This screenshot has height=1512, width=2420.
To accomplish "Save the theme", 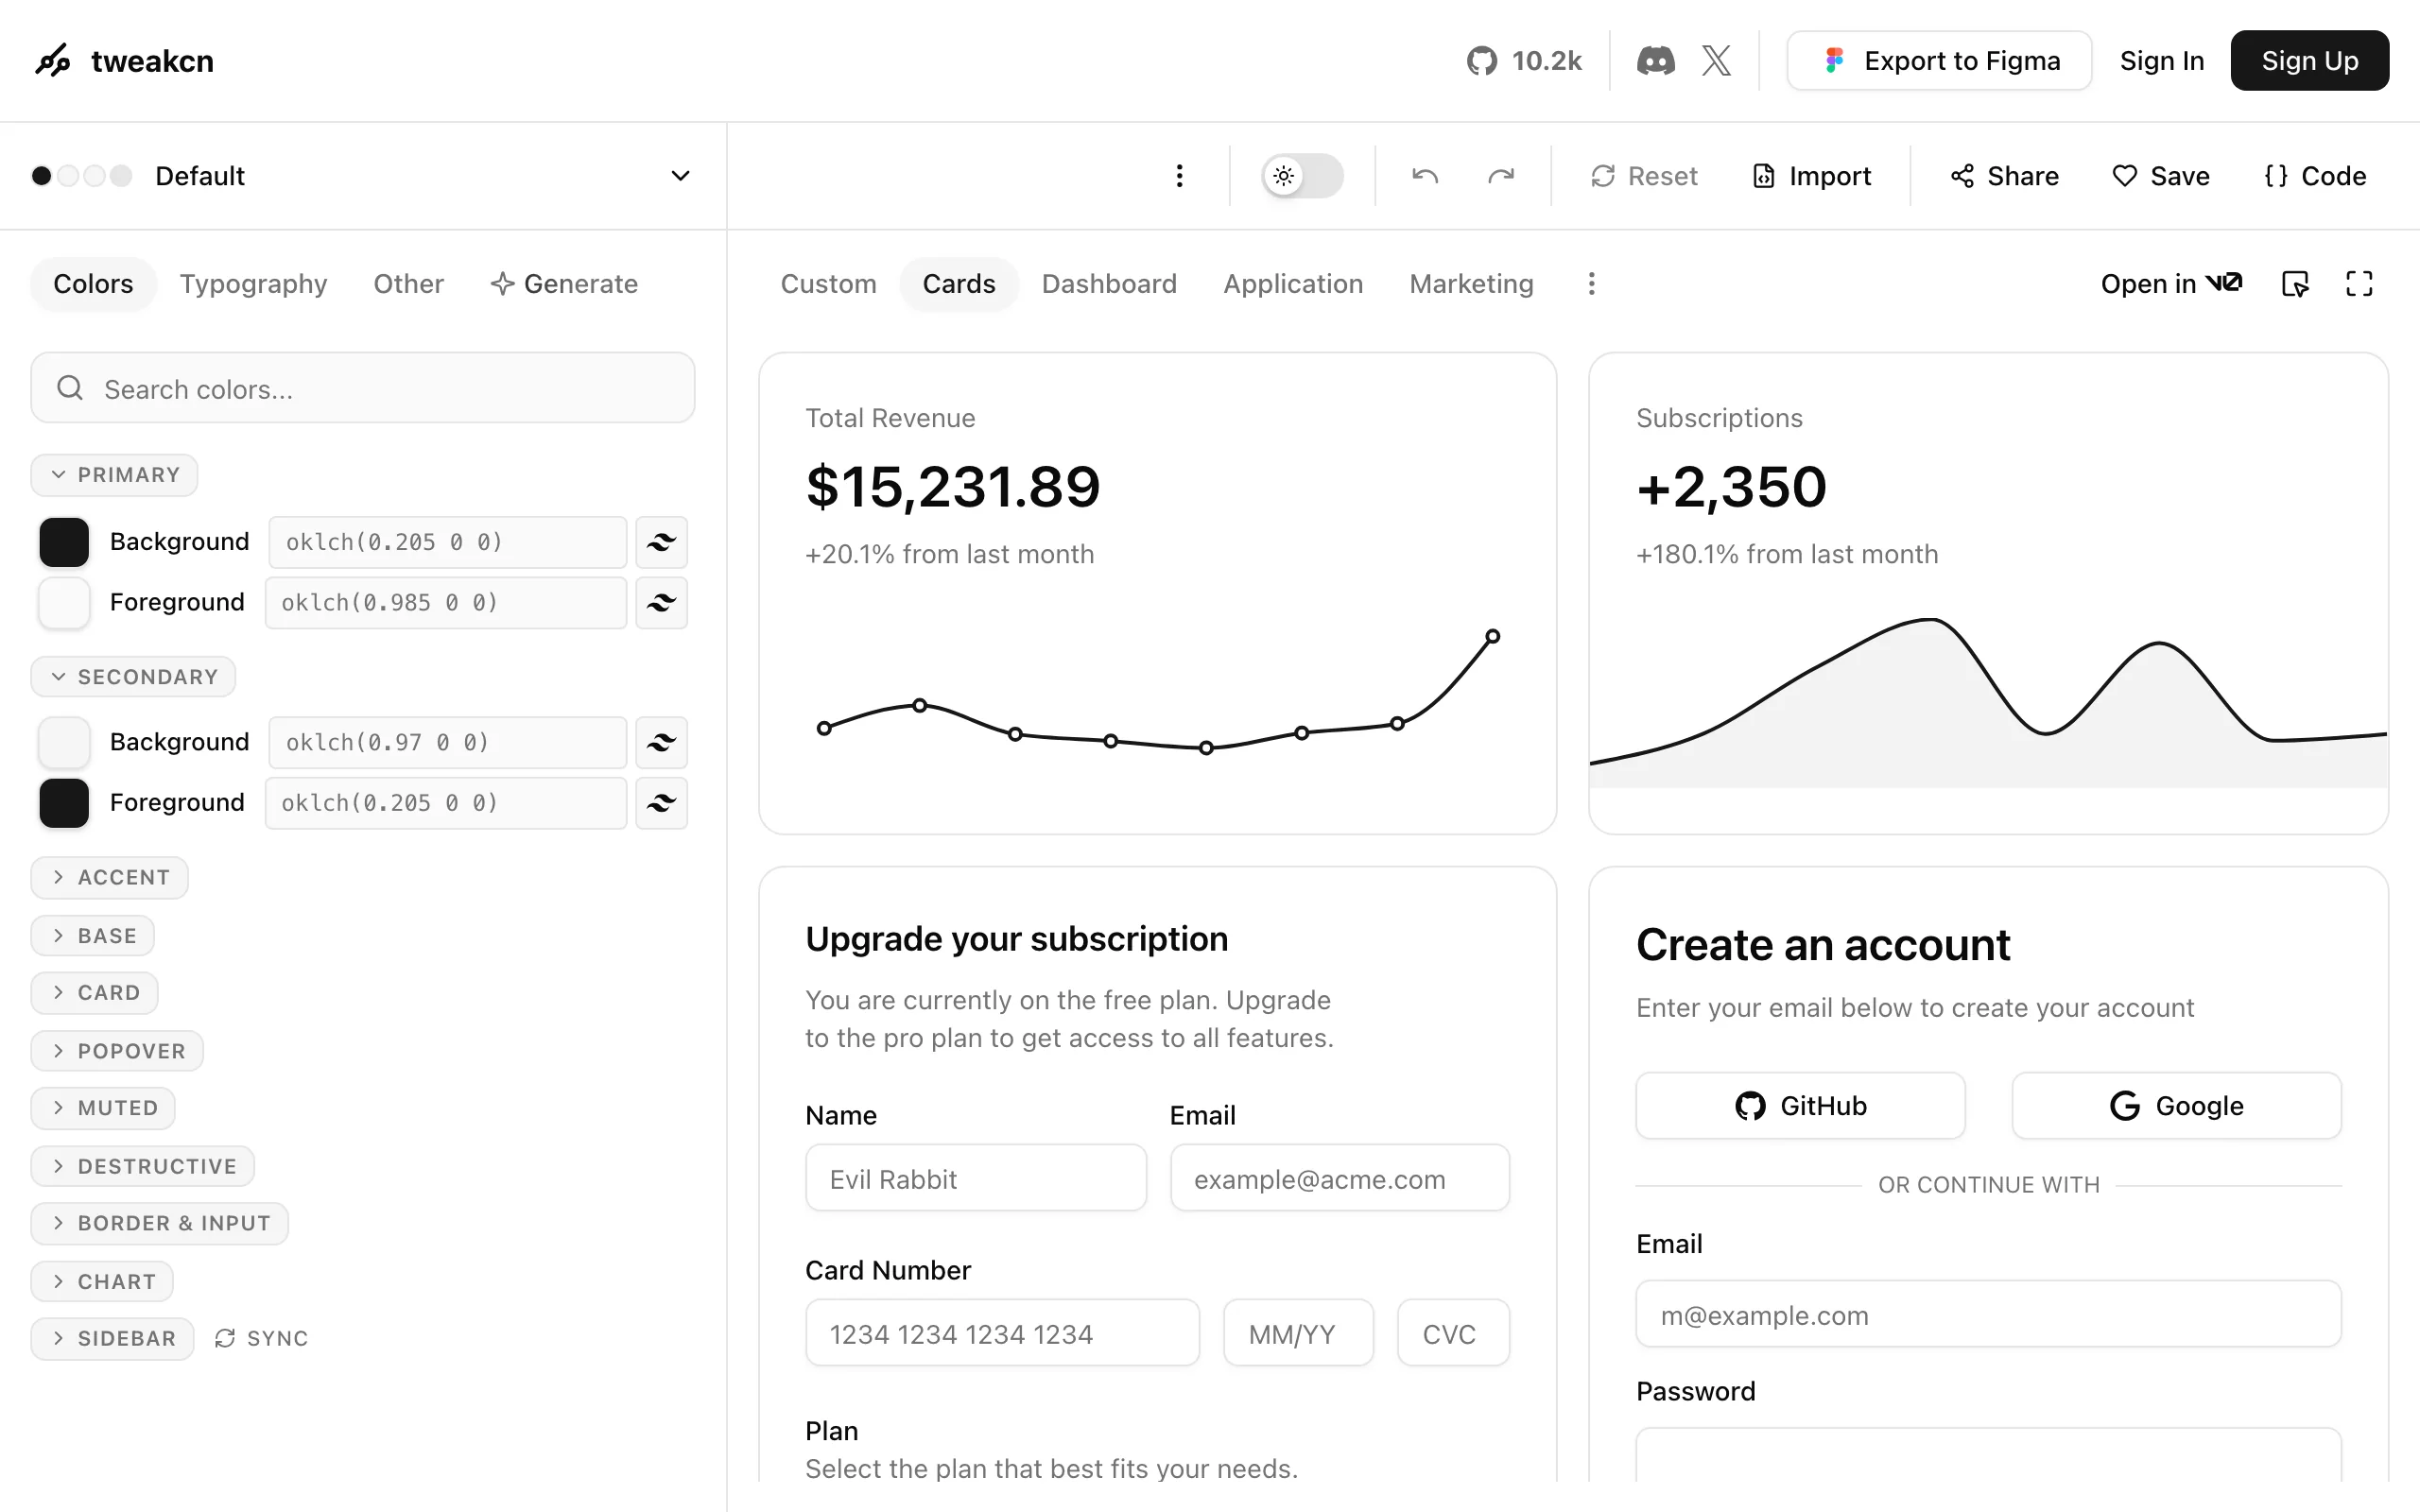I will (2160, 176).
